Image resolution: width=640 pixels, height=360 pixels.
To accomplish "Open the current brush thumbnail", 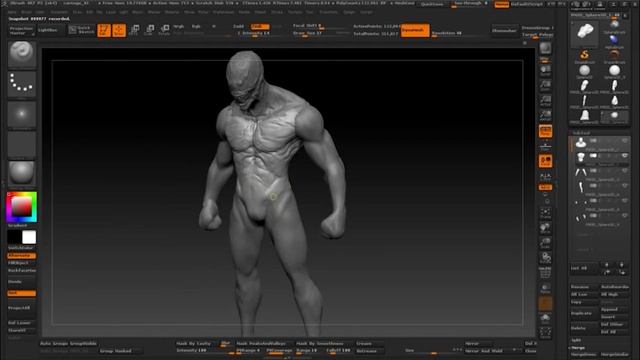I will pyautogui.click(x=22, y=54).
